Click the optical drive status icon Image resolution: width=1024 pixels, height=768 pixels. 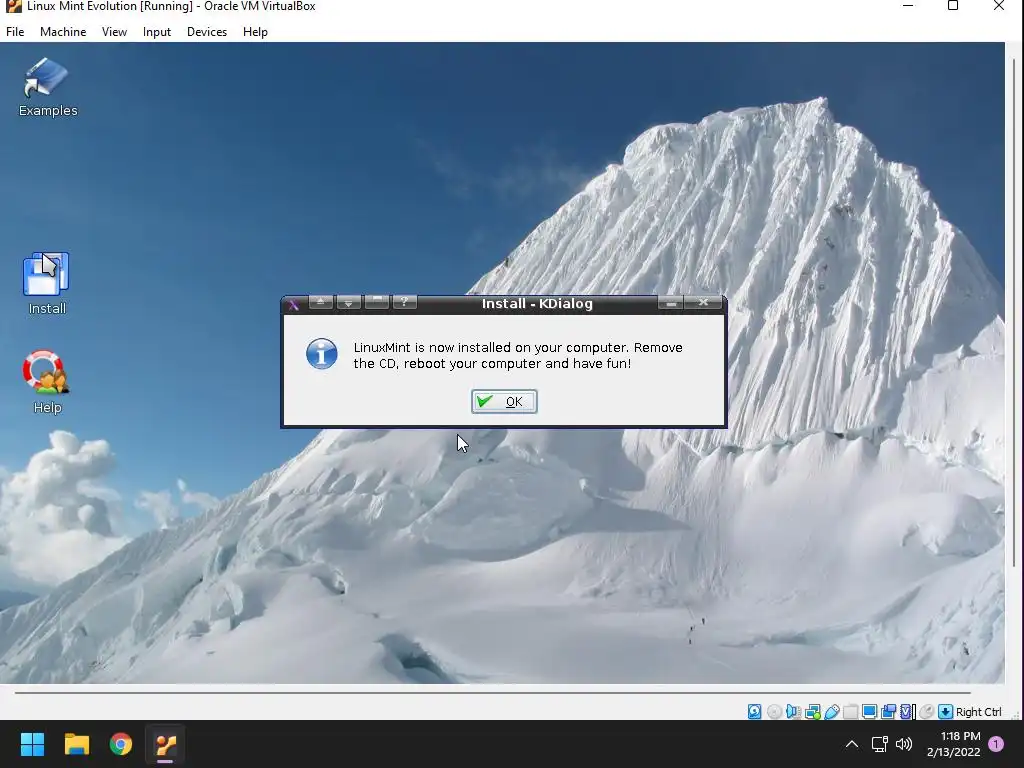[x=775, y=712]
